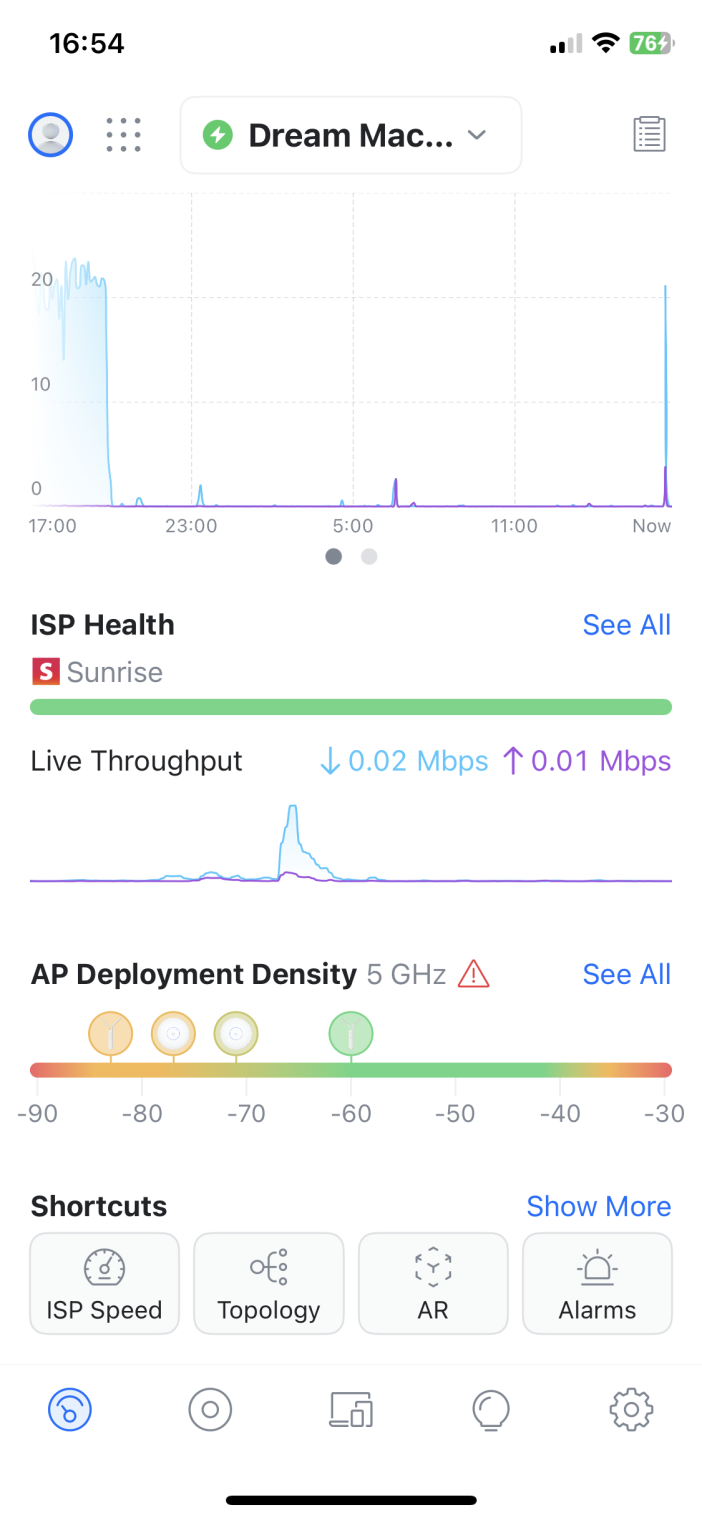Tap the AP density warning triangle

473,974
